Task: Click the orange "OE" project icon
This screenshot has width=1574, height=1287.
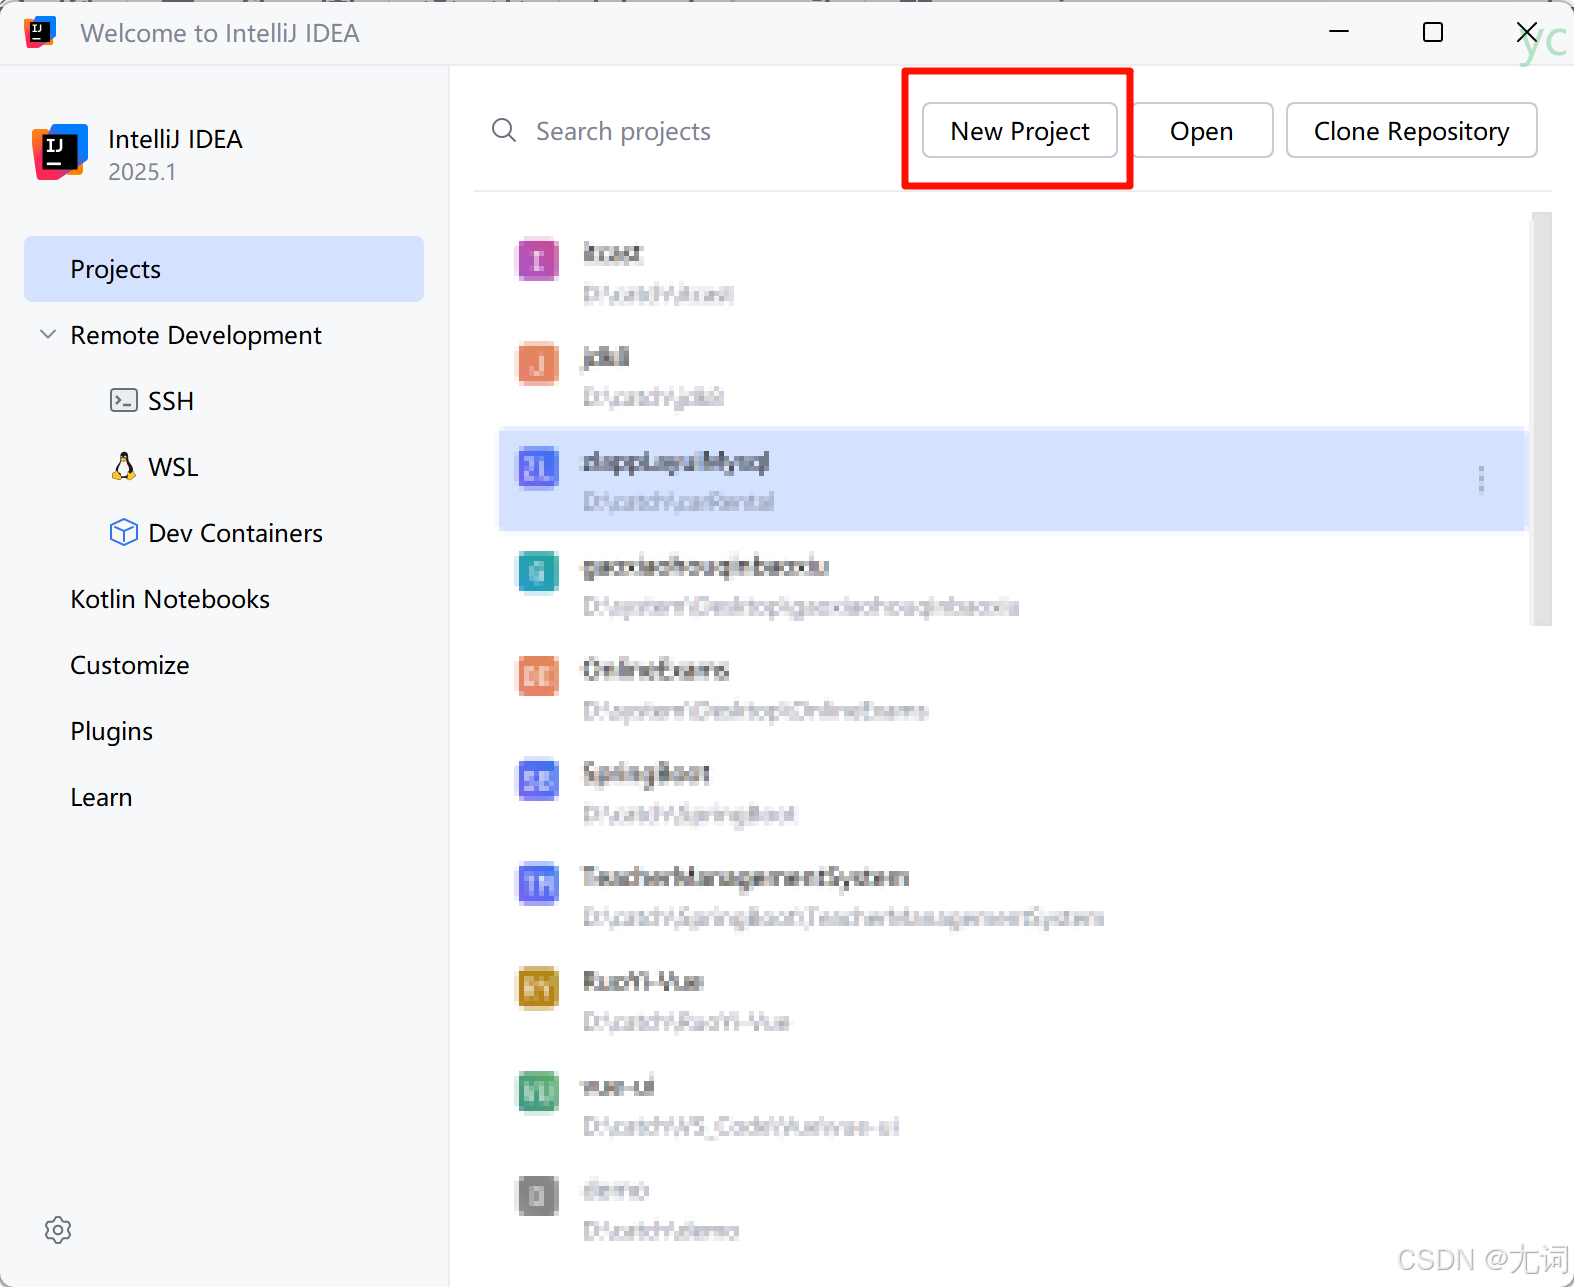Action: click(x=538, y=676)
